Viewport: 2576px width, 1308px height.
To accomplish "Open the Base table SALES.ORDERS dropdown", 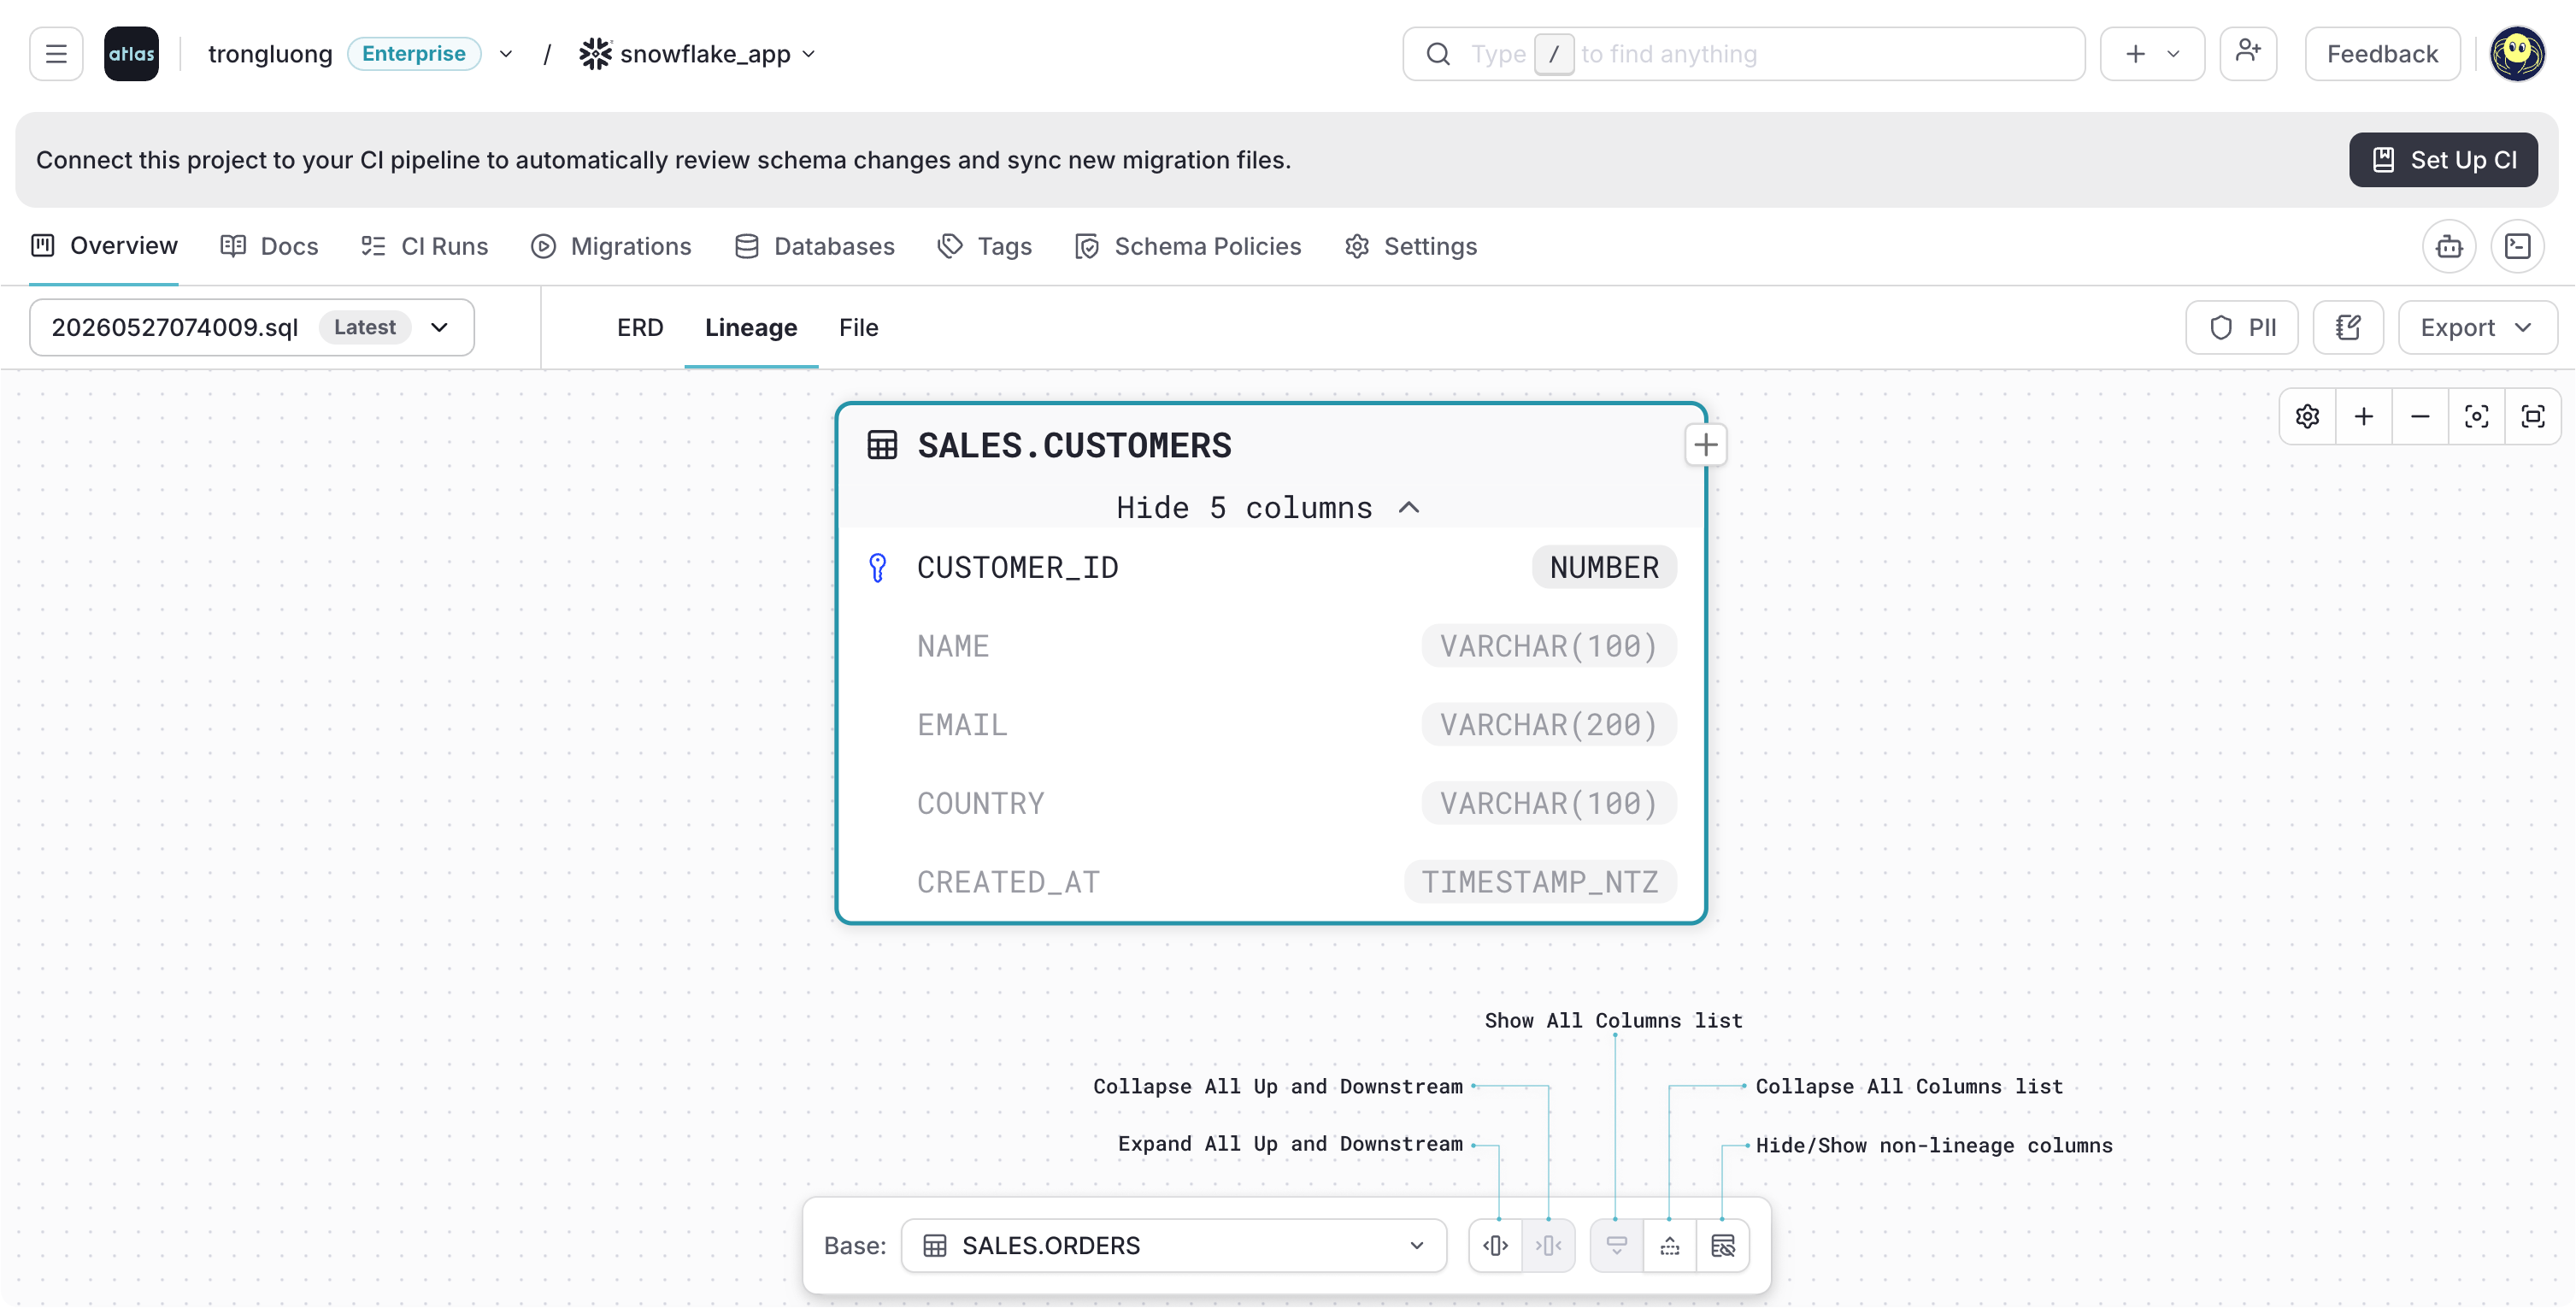I will (1173, 1245).
